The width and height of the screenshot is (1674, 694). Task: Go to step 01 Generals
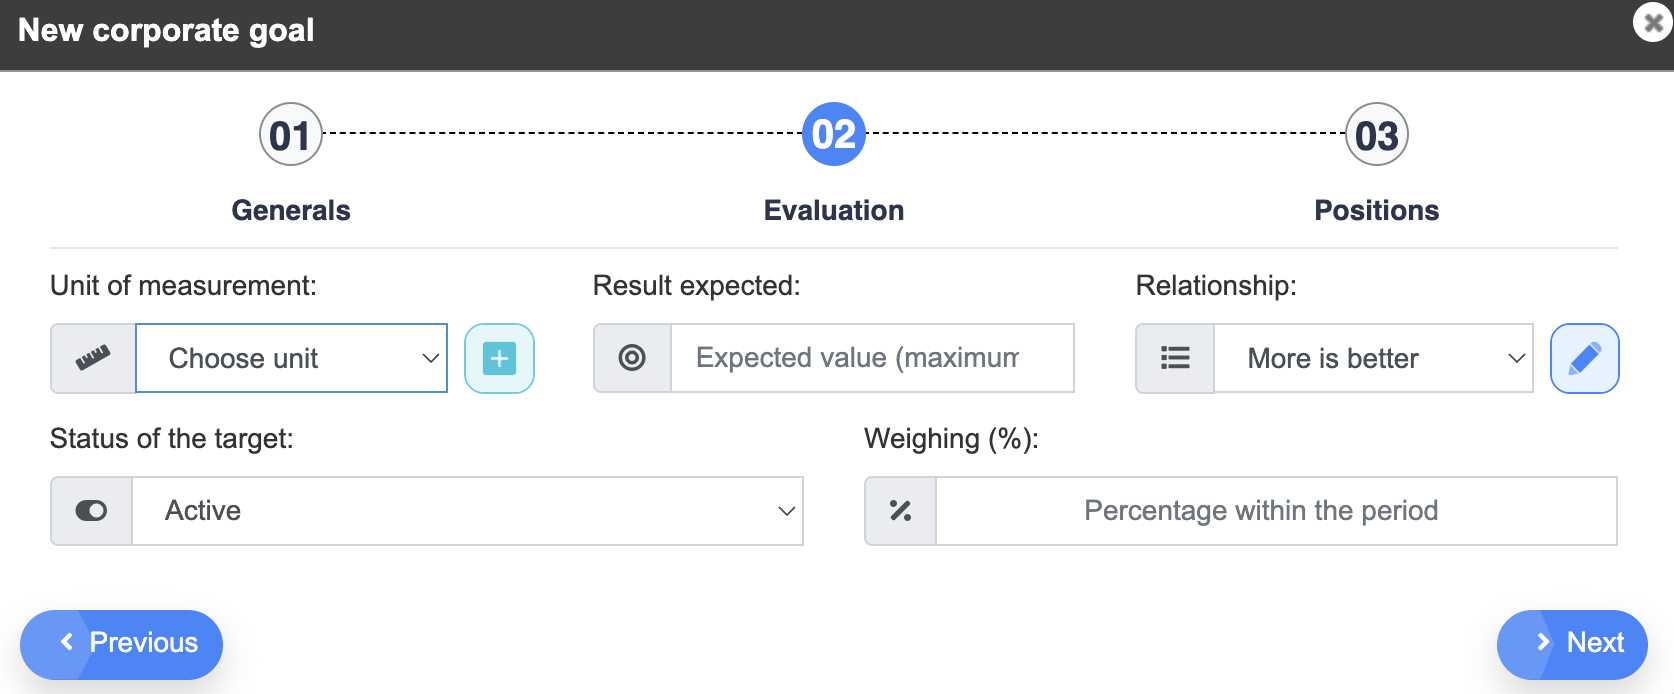(x=290, y=135)
